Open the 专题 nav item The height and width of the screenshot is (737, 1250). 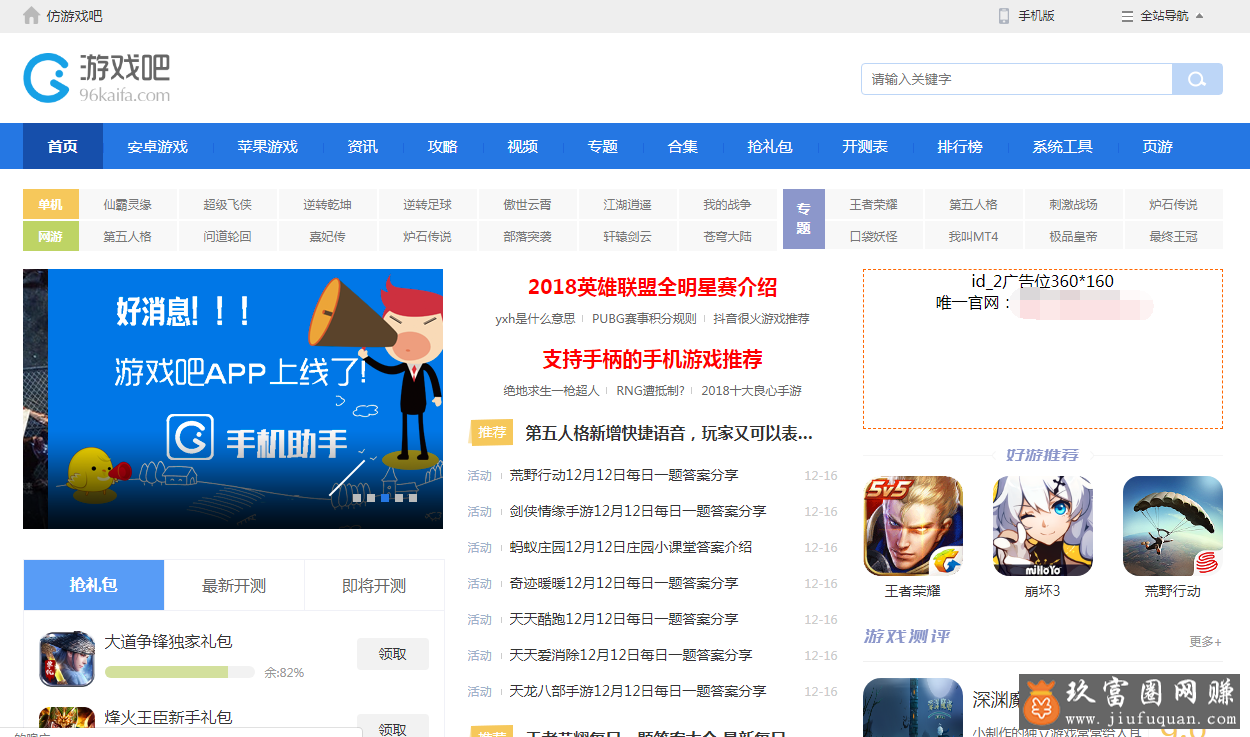click(603, 146)
